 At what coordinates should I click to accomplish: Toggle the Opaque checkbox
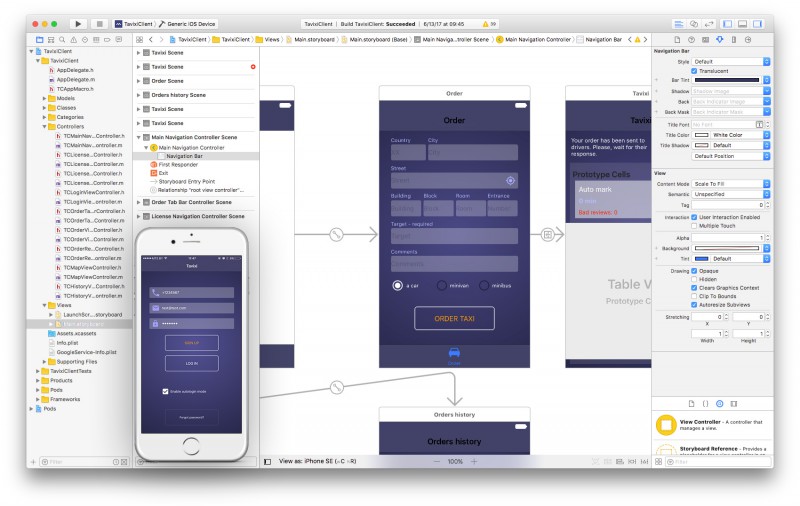(x=694, y=271)
